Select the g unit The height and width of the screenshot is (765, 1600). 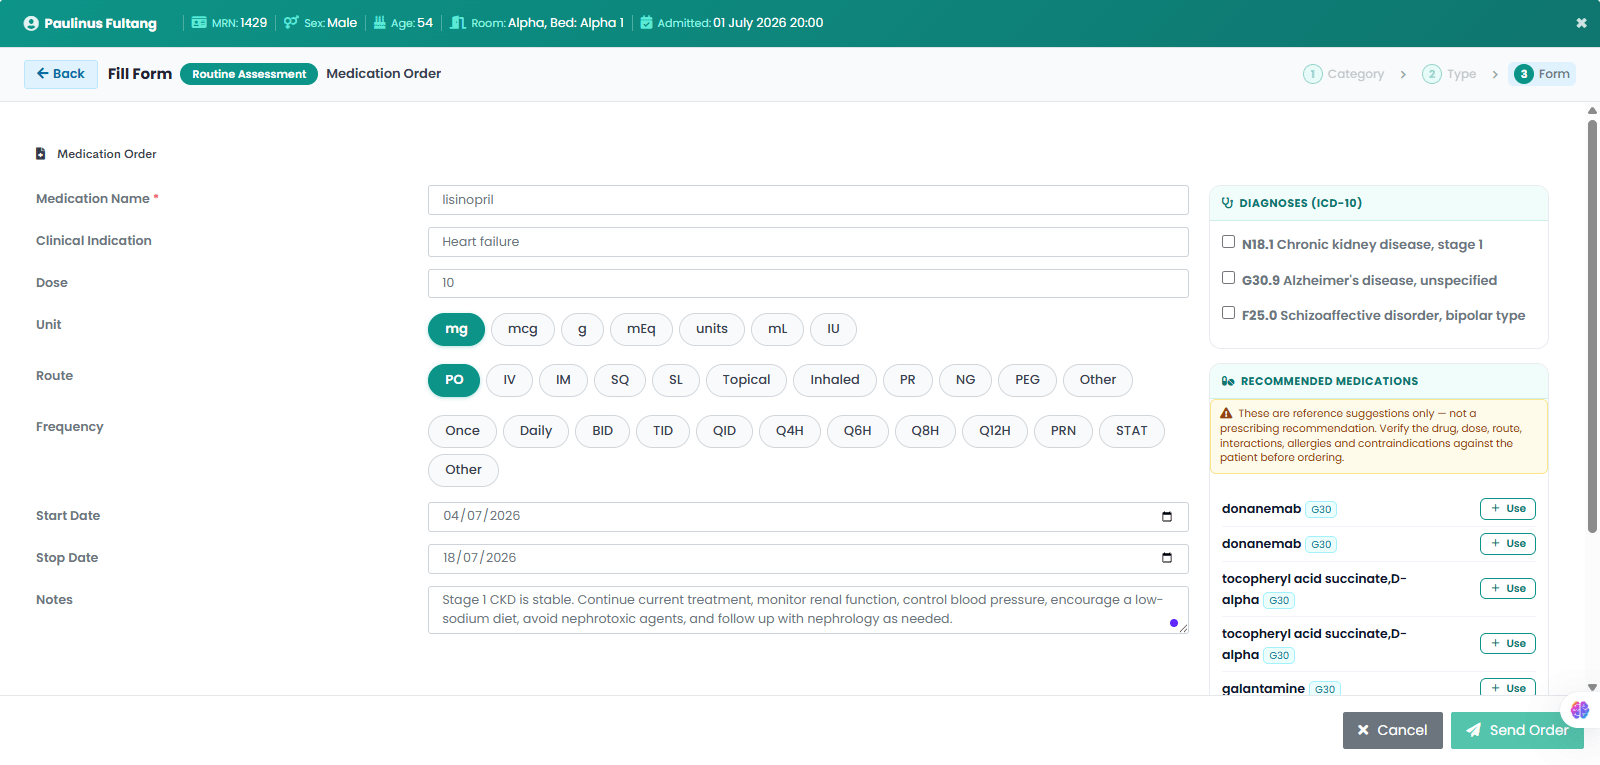582,329
